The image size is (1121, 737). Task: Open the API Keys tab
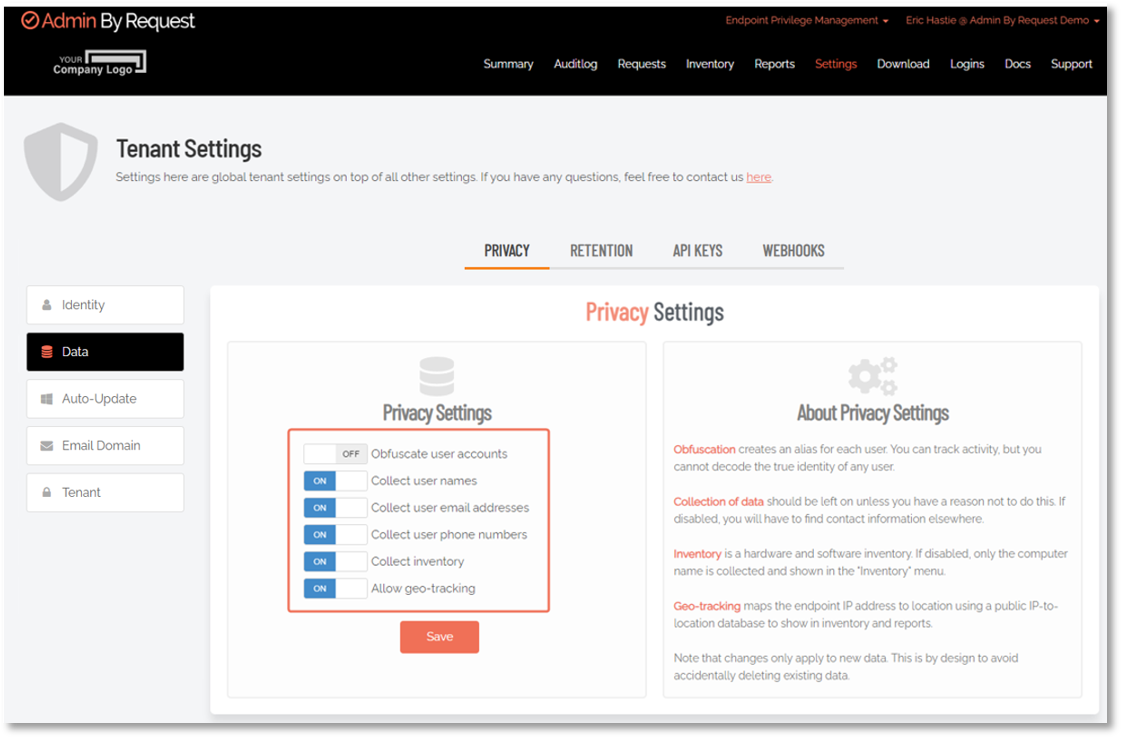tap(697, 251)
